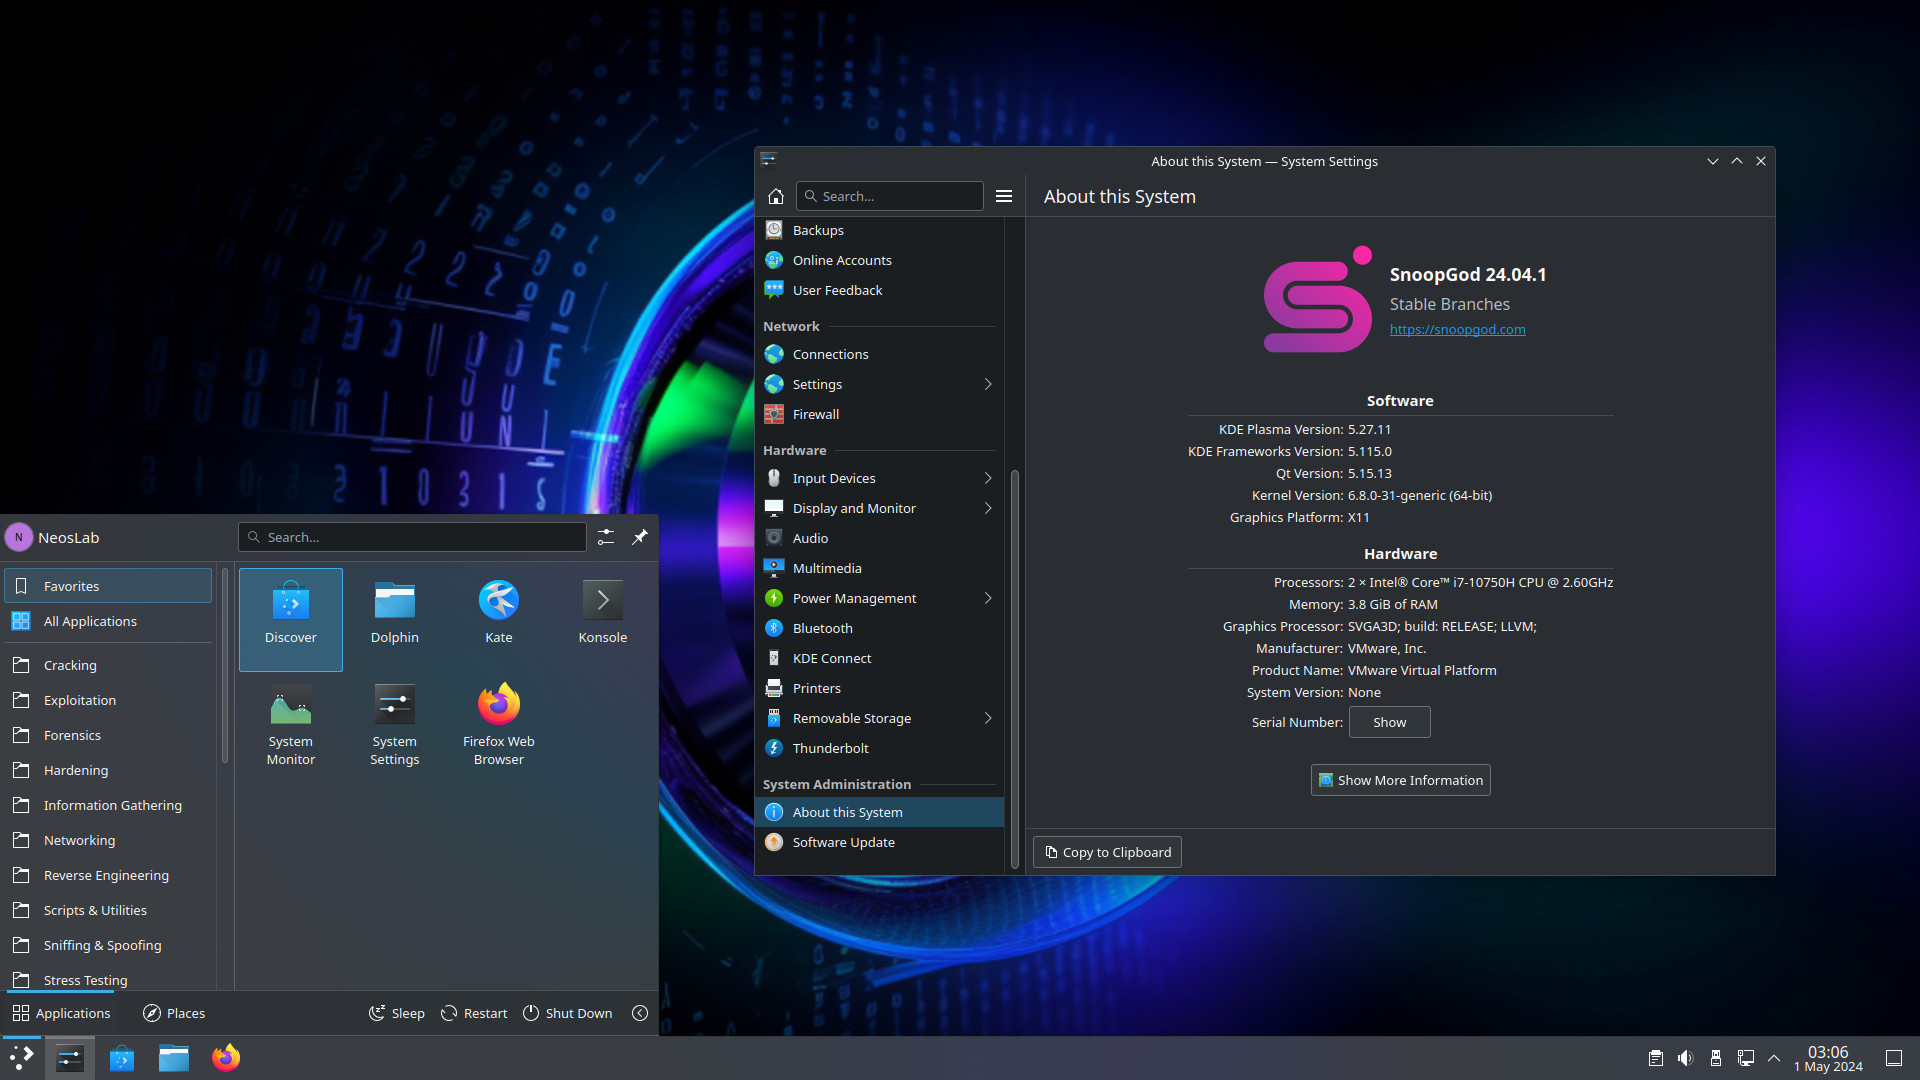Expand Display and Monitor submenu arrow
Viewport: 1920px width, 1080px height.
pos(988,508)
